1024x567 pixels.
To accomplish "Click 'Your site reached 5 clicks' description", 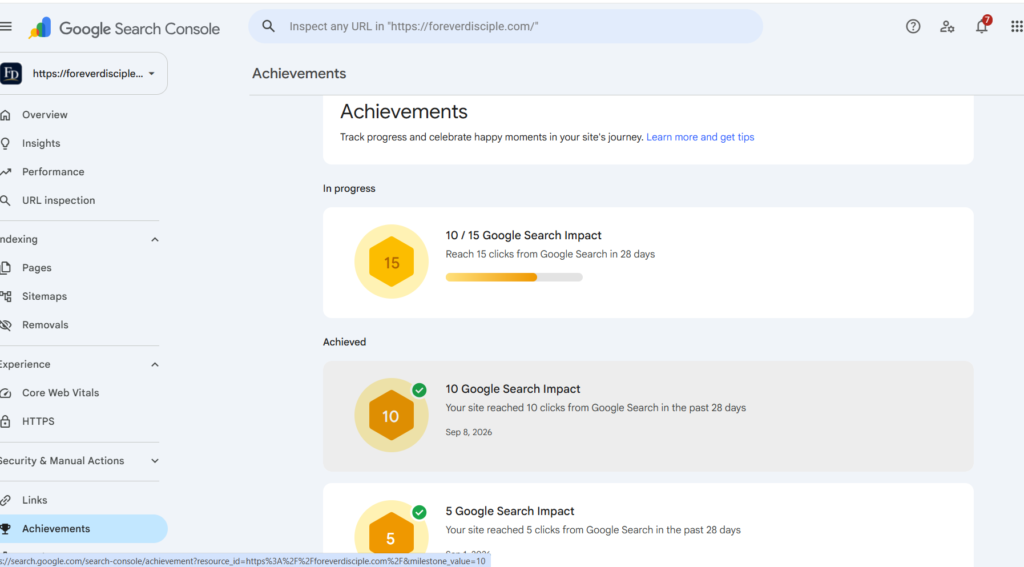I will [x=593, y=530].
